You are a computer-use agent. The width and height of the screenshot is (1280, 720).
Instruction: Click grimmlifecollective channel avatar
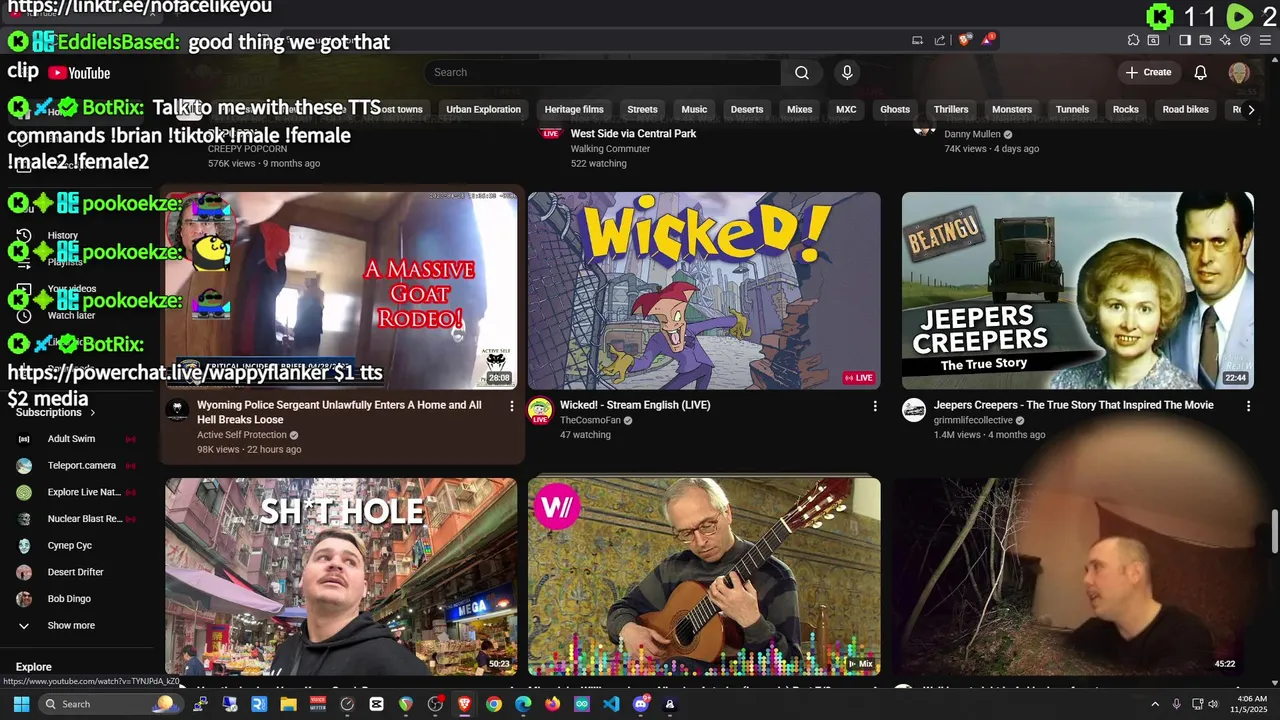(914, 409)
